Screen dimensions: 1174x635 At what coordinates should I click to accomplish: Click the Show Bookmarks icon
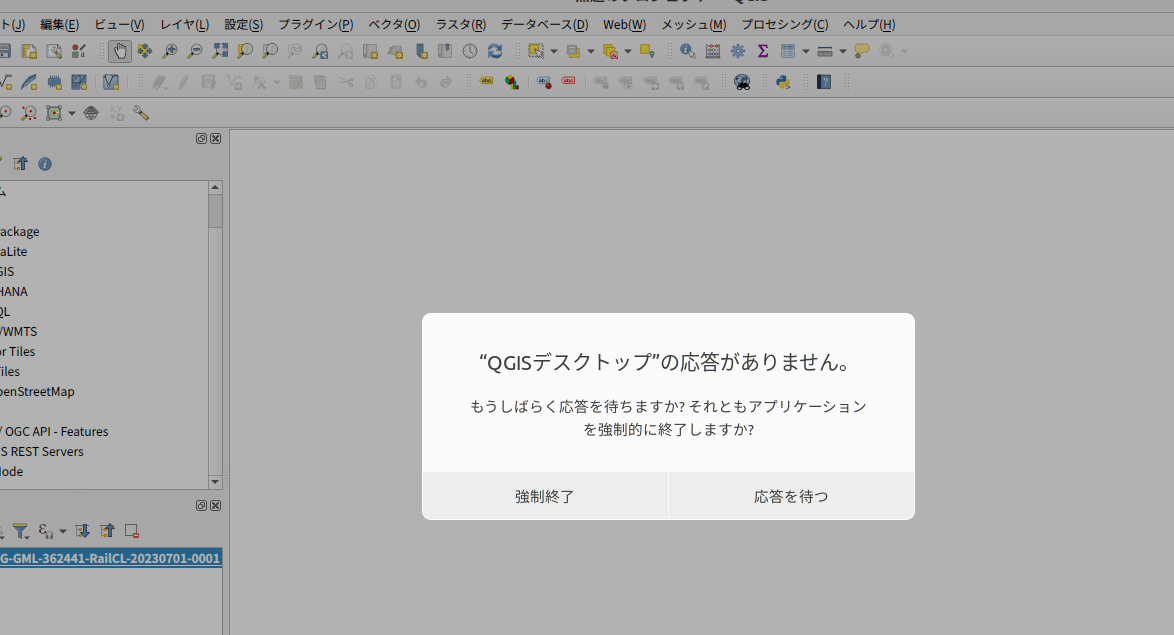point(445,51)
